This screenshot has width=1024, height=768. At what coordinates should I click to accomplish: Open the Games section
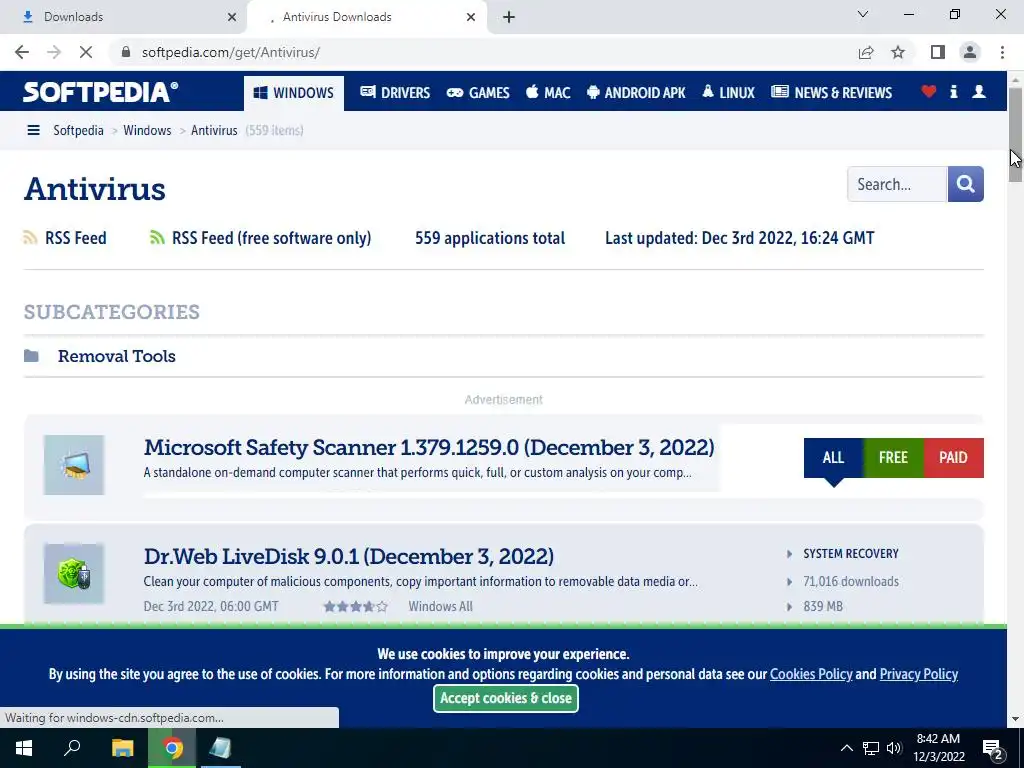click(x=478, y=93)
